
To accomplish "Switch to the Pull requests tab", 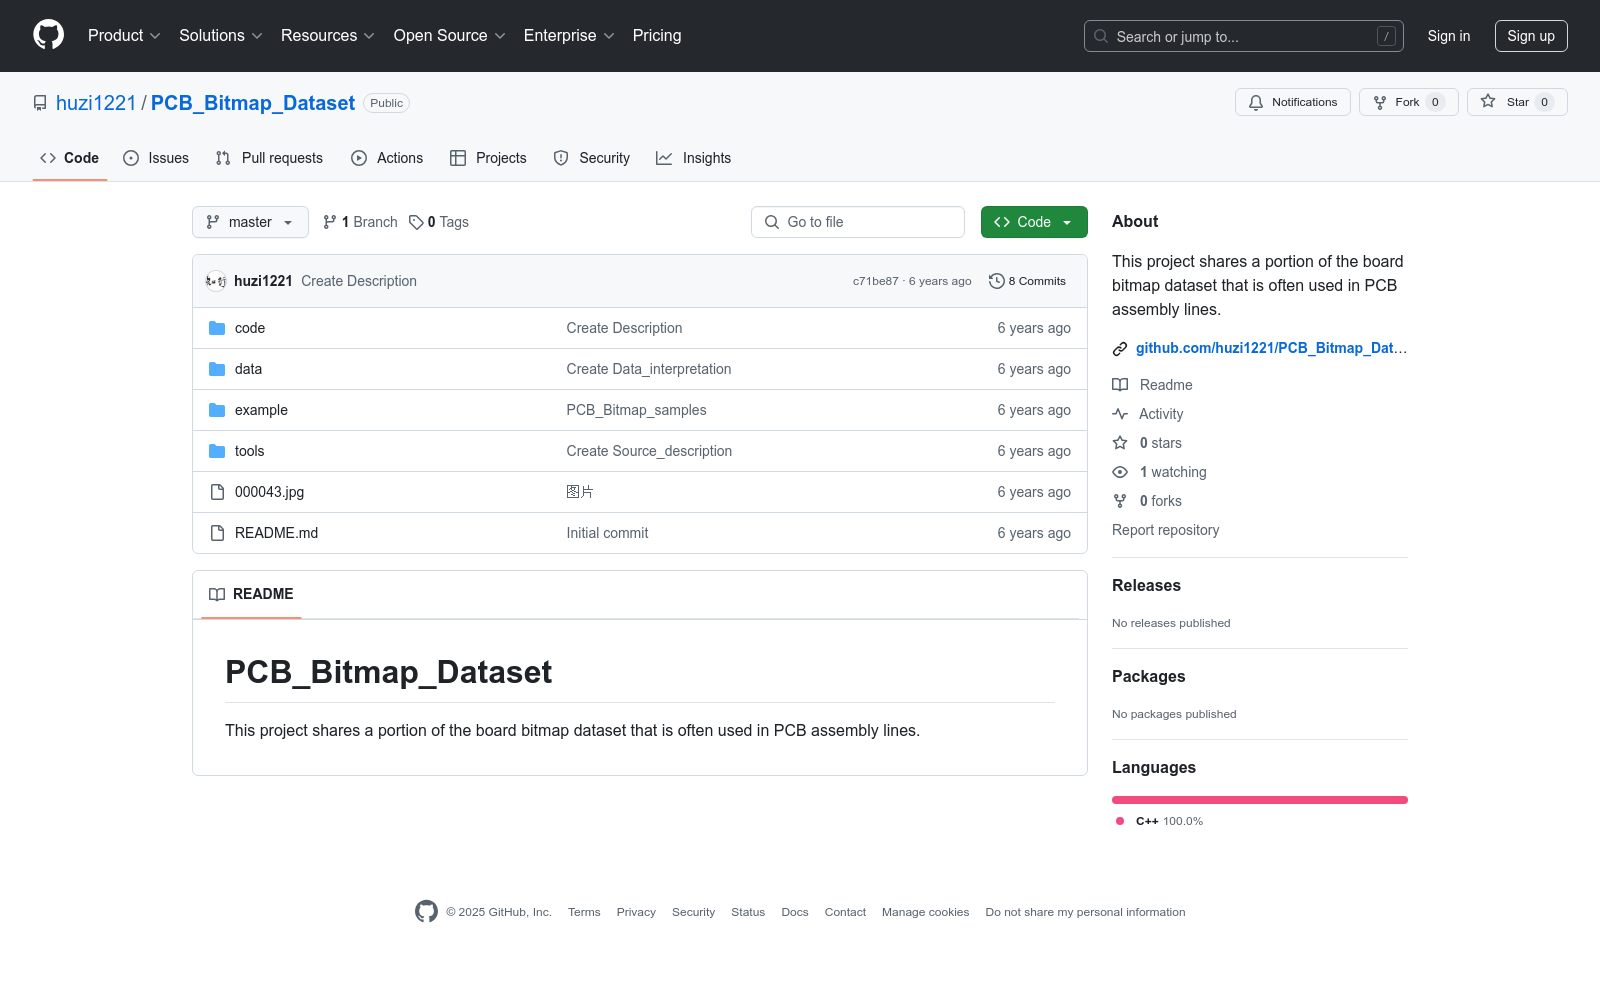I will 269,158.
